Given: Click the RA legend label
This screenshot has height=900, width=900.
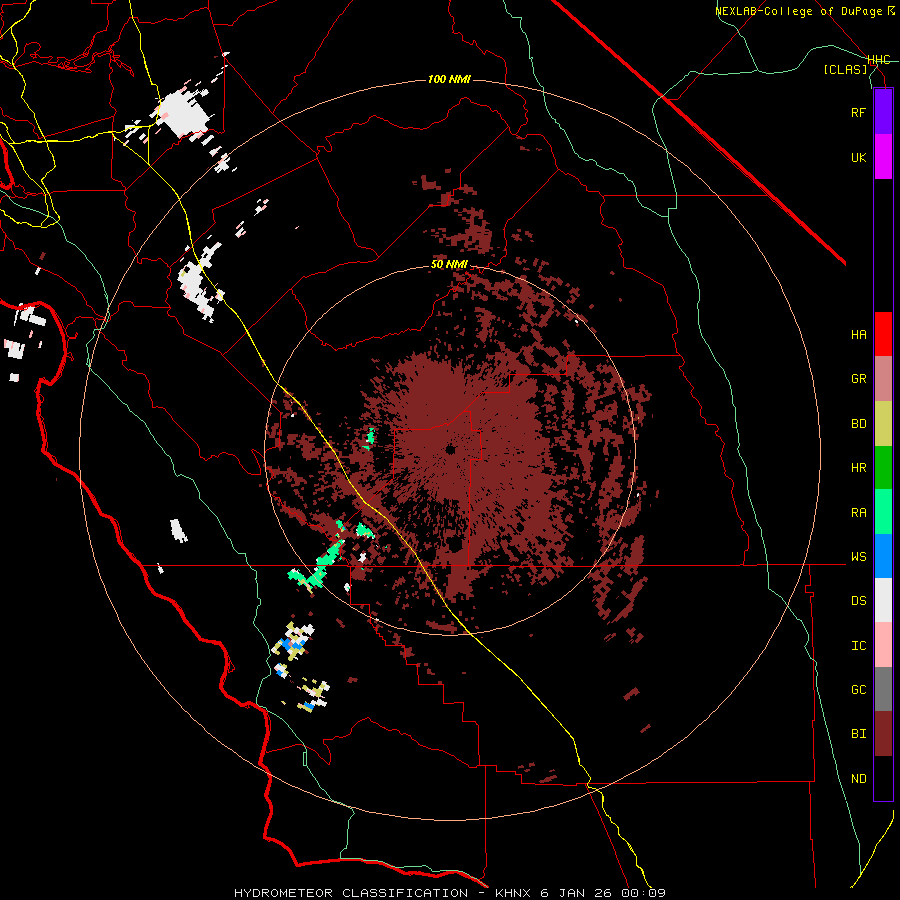Looking at the screenshot, I should [x=859, y=513].
